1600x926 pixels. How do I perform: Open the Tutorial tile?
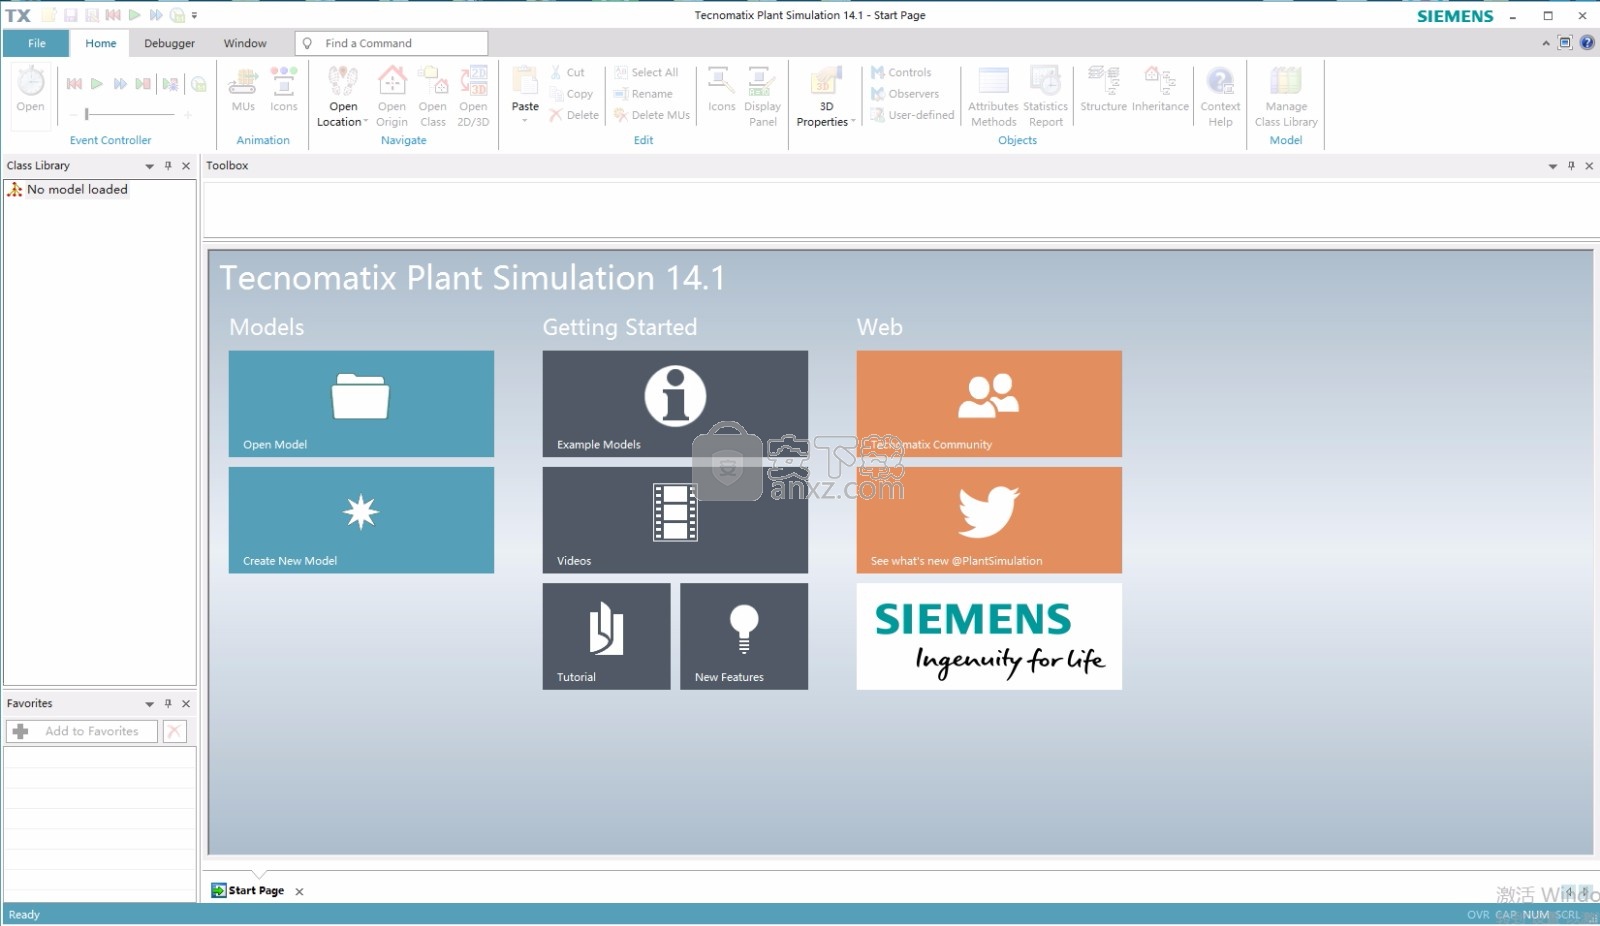pyautogui.click(x=606, y=636)
